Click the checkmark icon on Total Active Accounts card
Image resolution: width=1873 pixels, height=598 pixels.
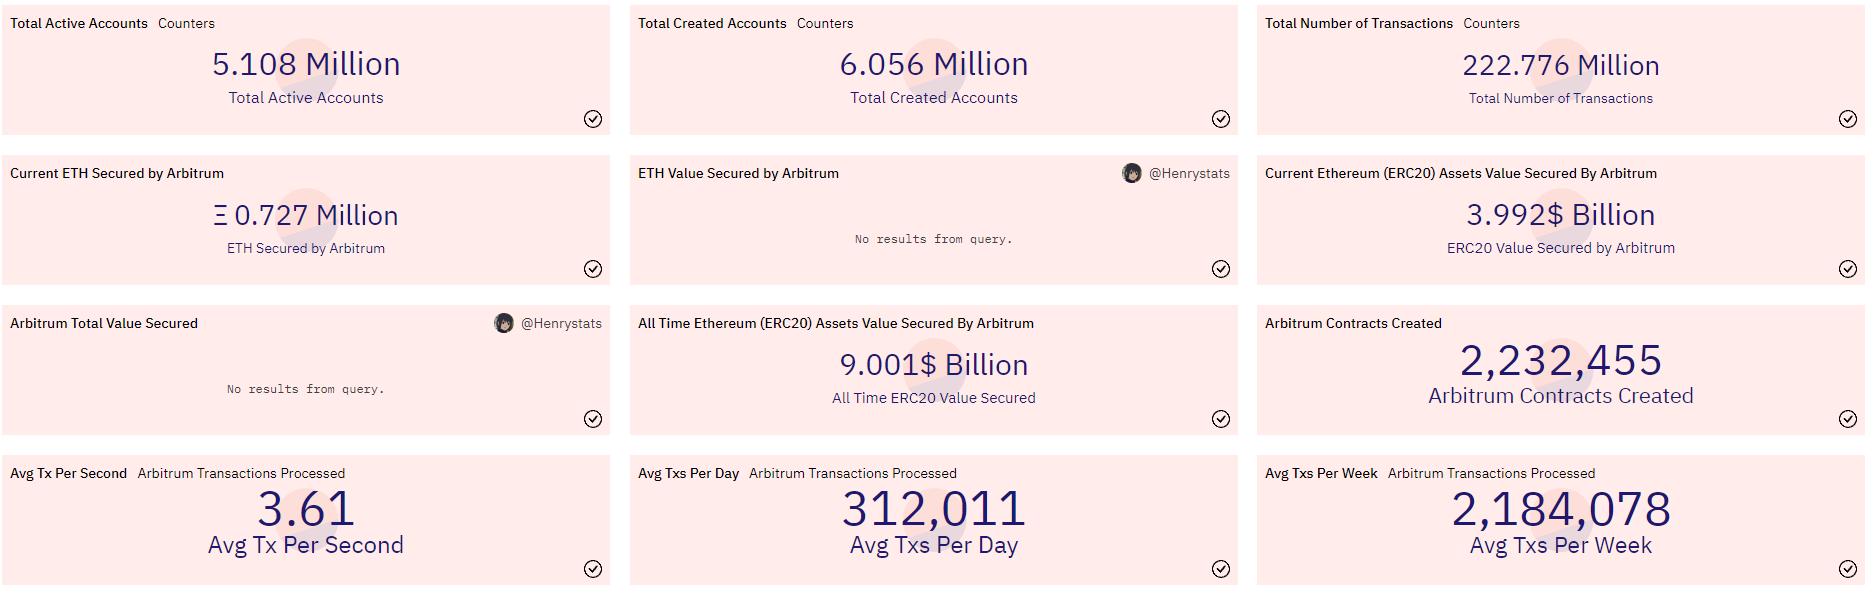[595, 119]
